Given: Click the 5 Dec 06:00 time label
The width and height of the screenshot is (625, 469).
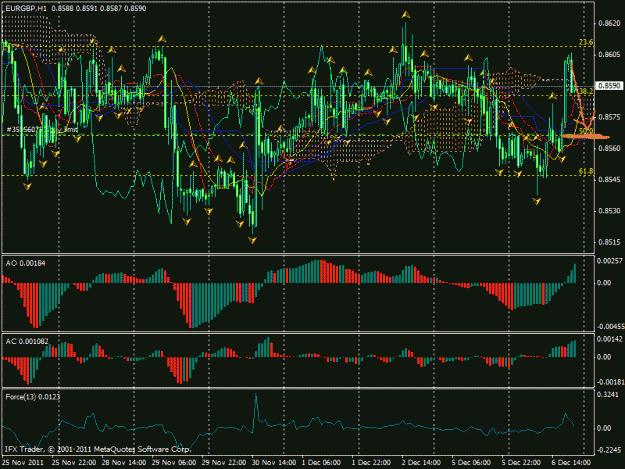Looking at the screenshot, I should coord(471,463).
